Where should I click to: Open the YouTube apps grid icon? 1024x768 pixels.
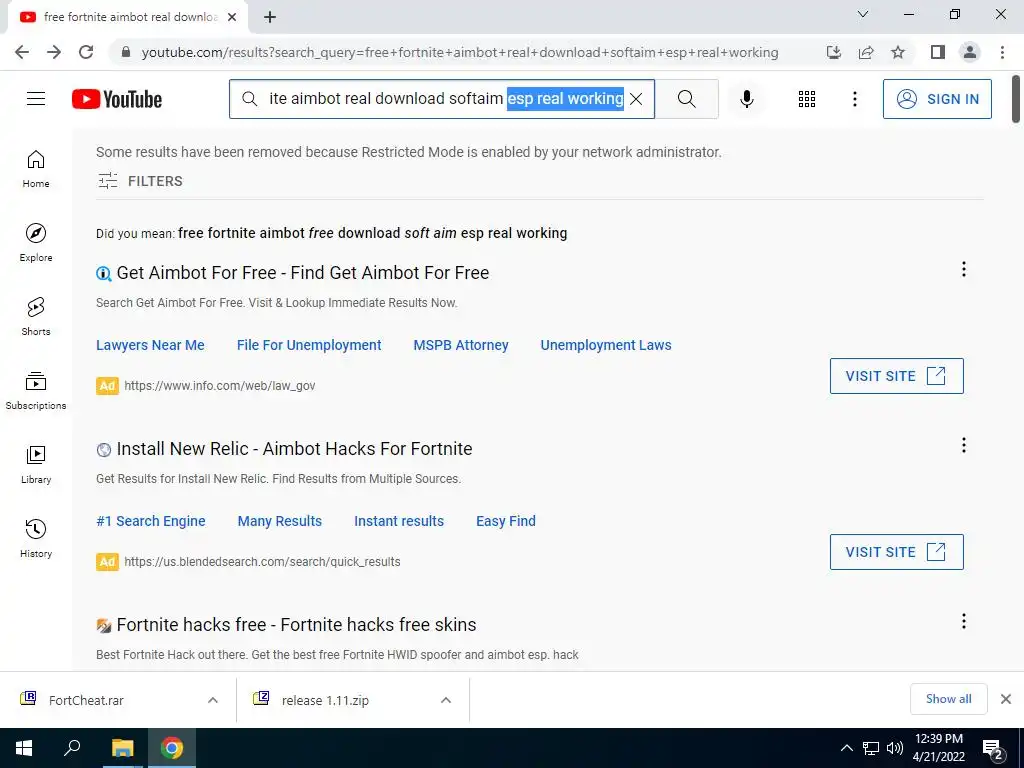[x=807, y=99]
